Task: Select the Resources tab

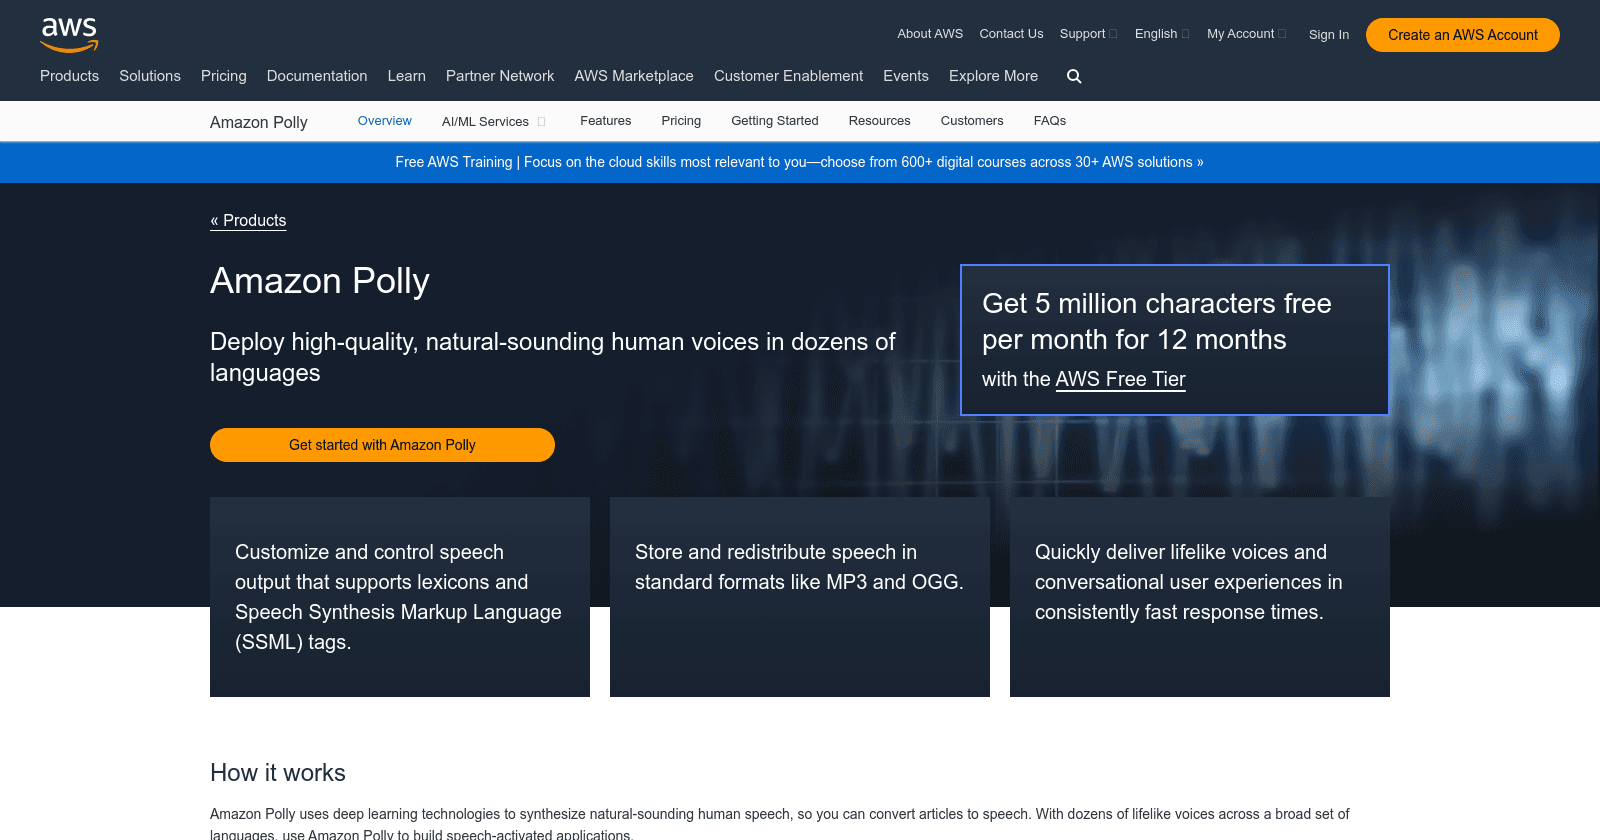Action: coord(879,121)
